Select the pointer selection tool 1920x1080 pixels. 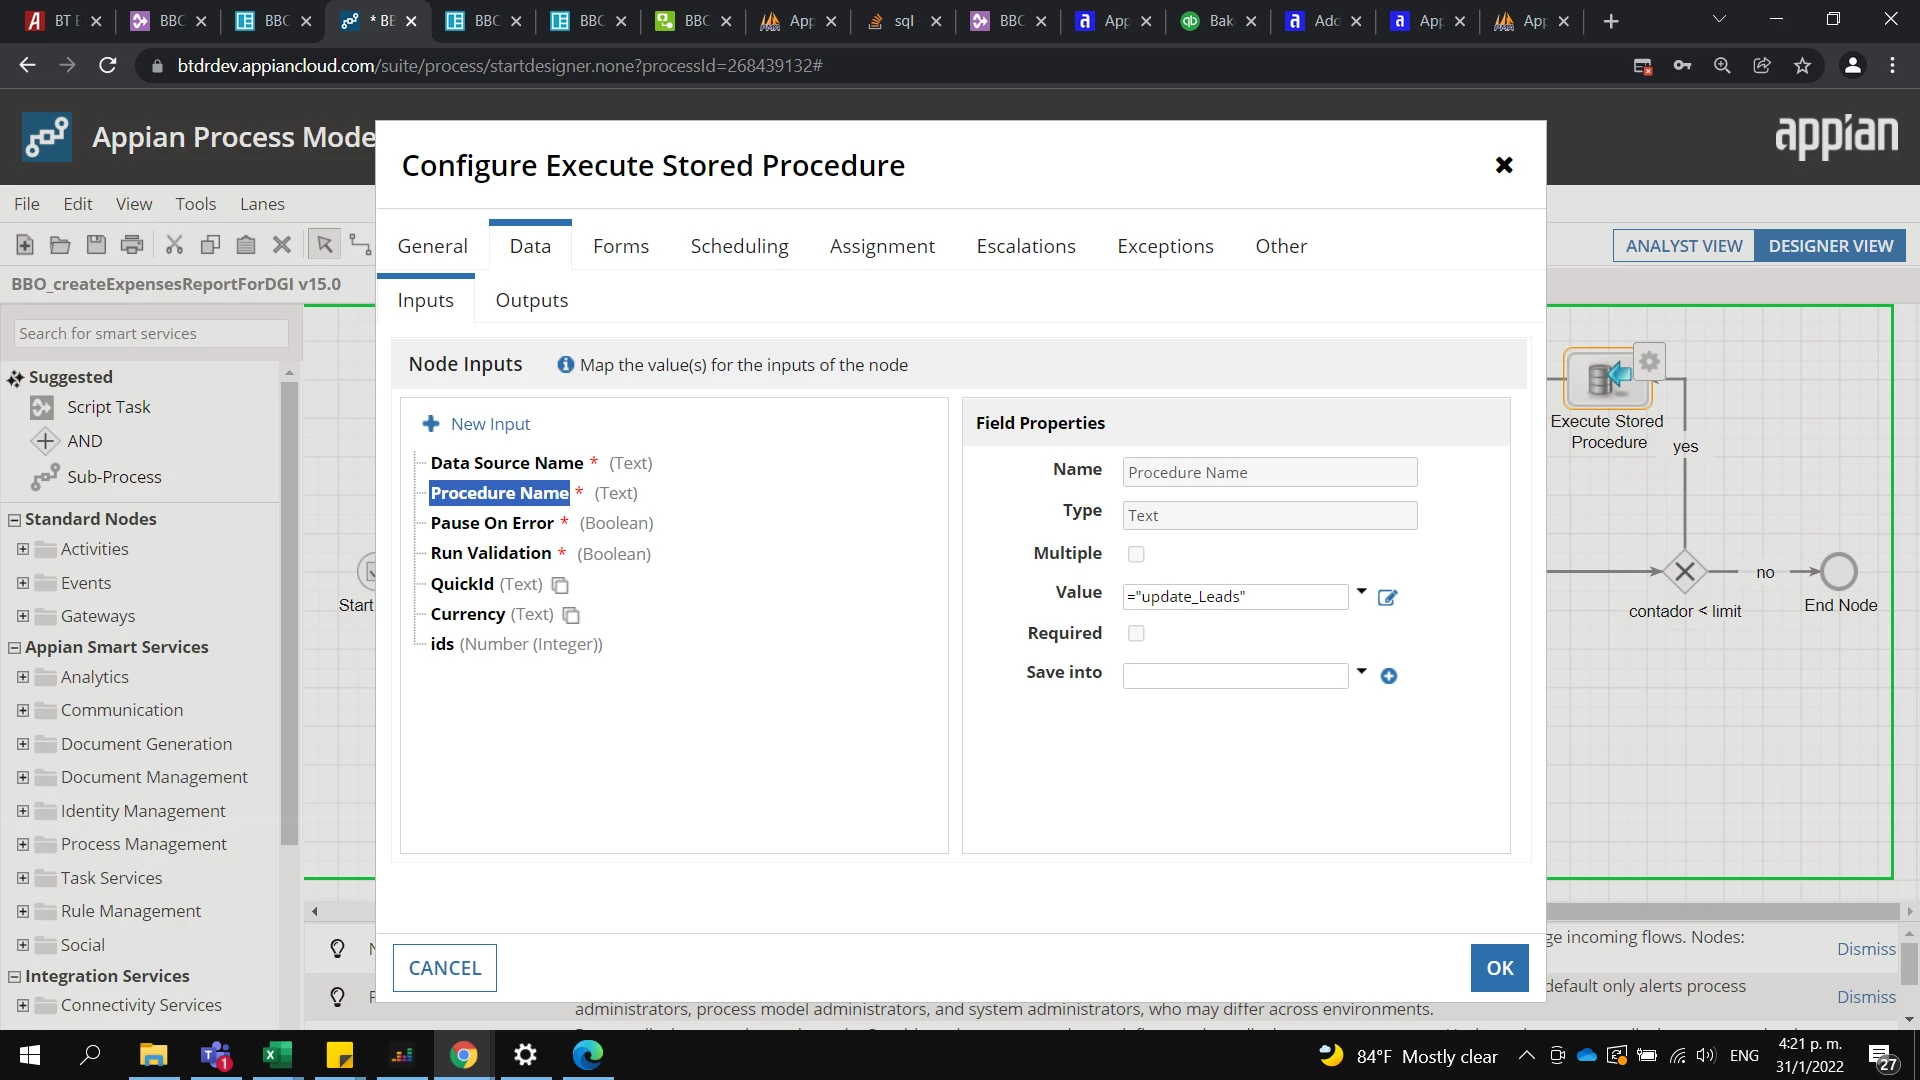coord(324,245)
